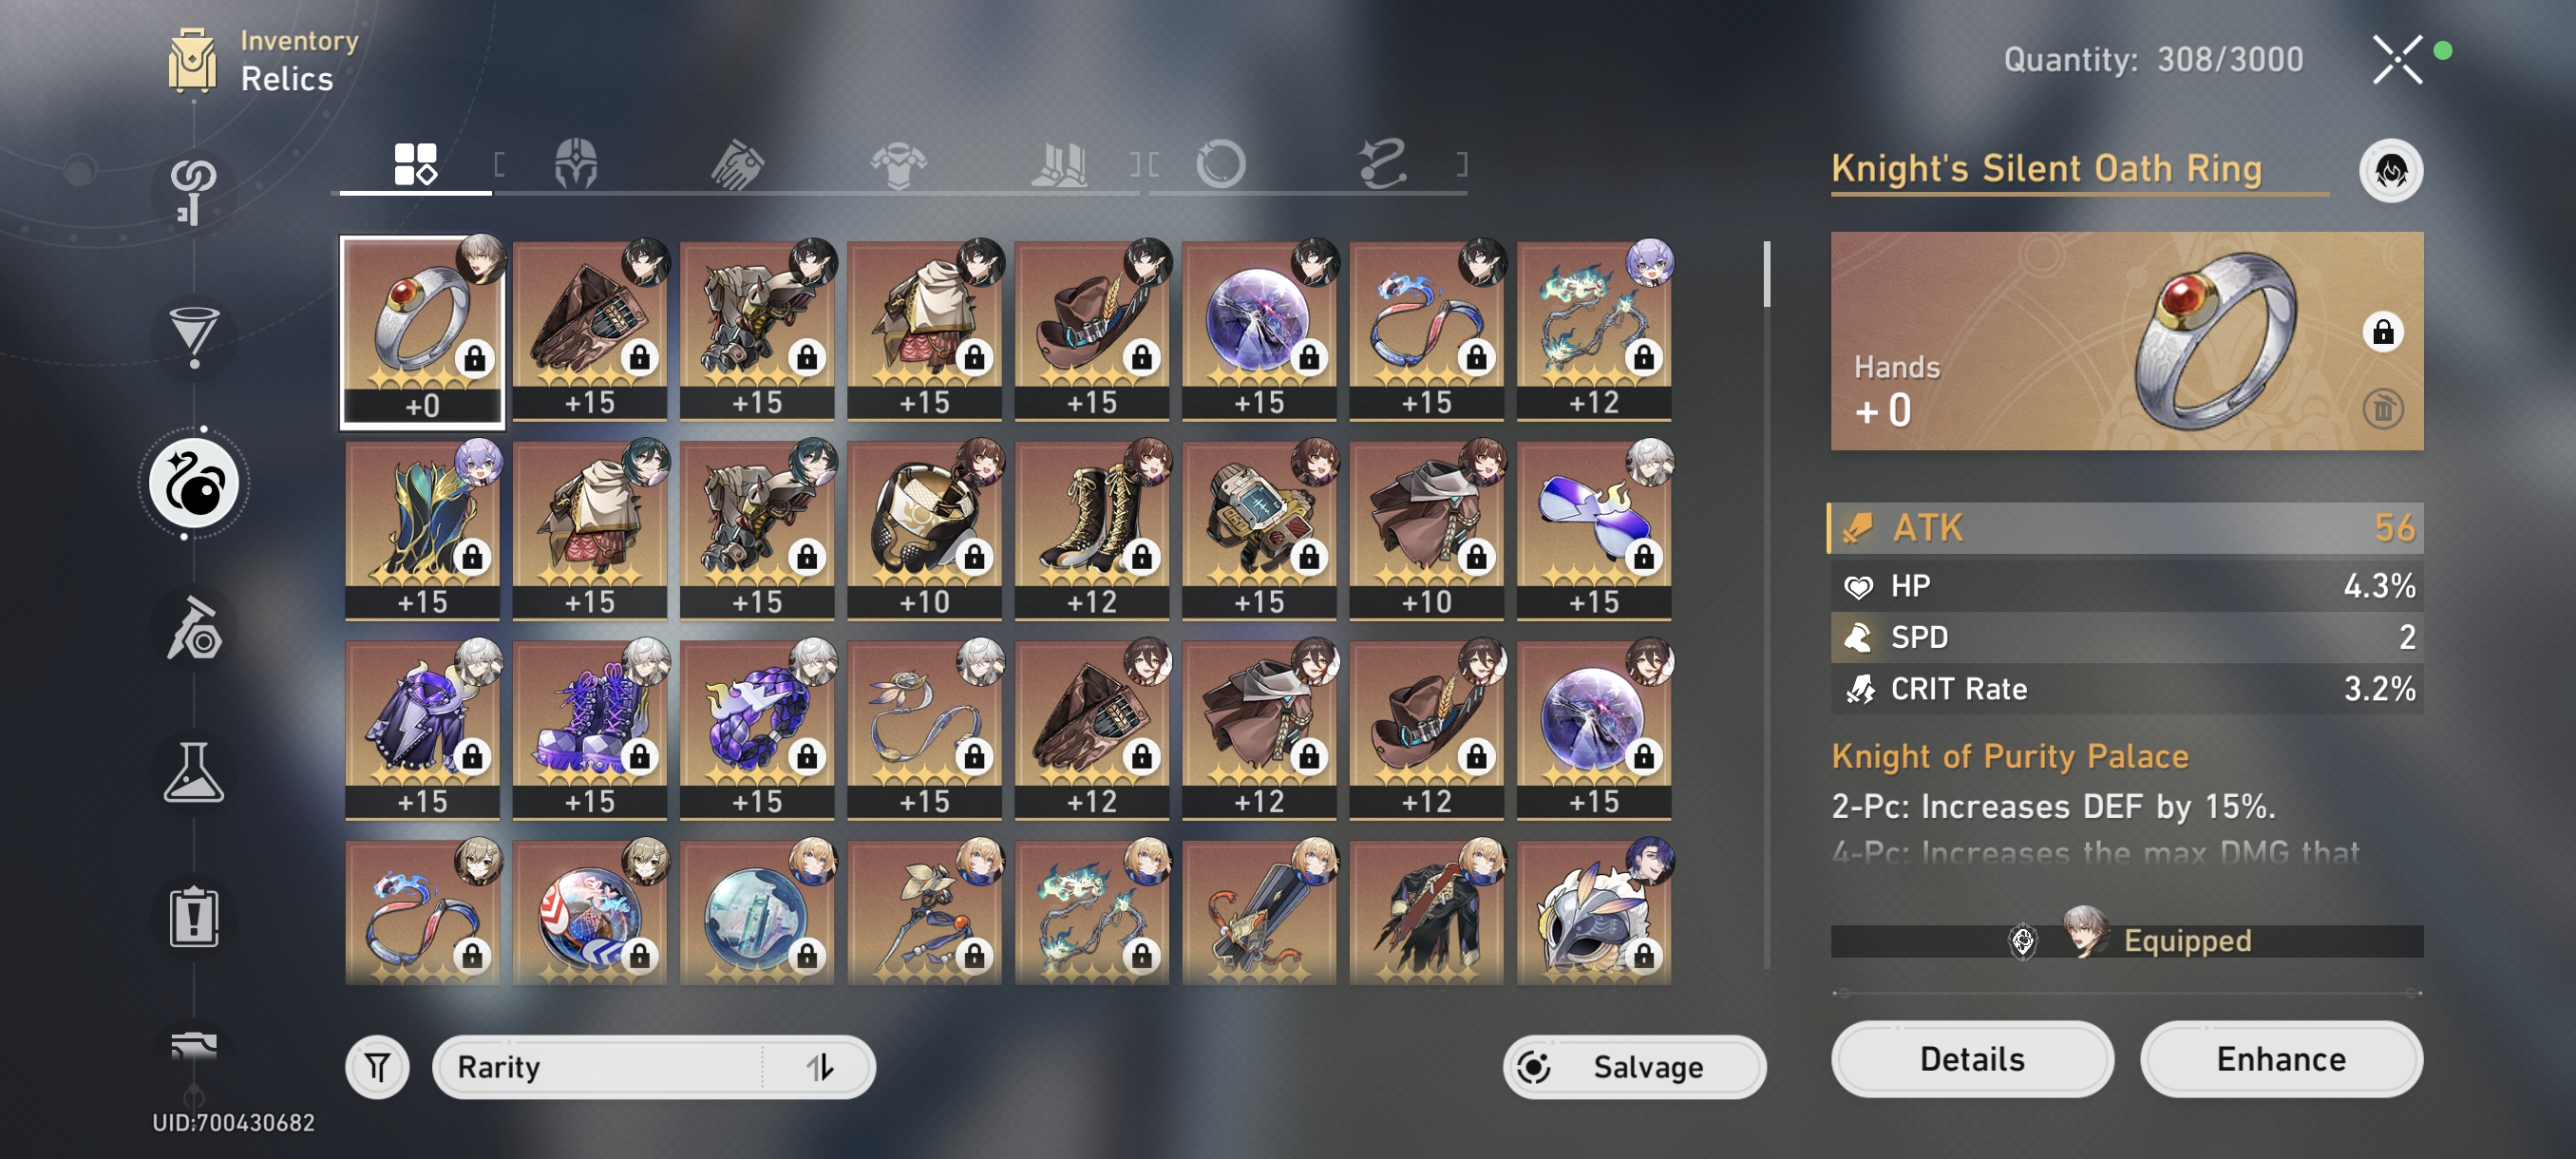Select the Body armor filter tab

pyautogui.click(x=898, y=164)
